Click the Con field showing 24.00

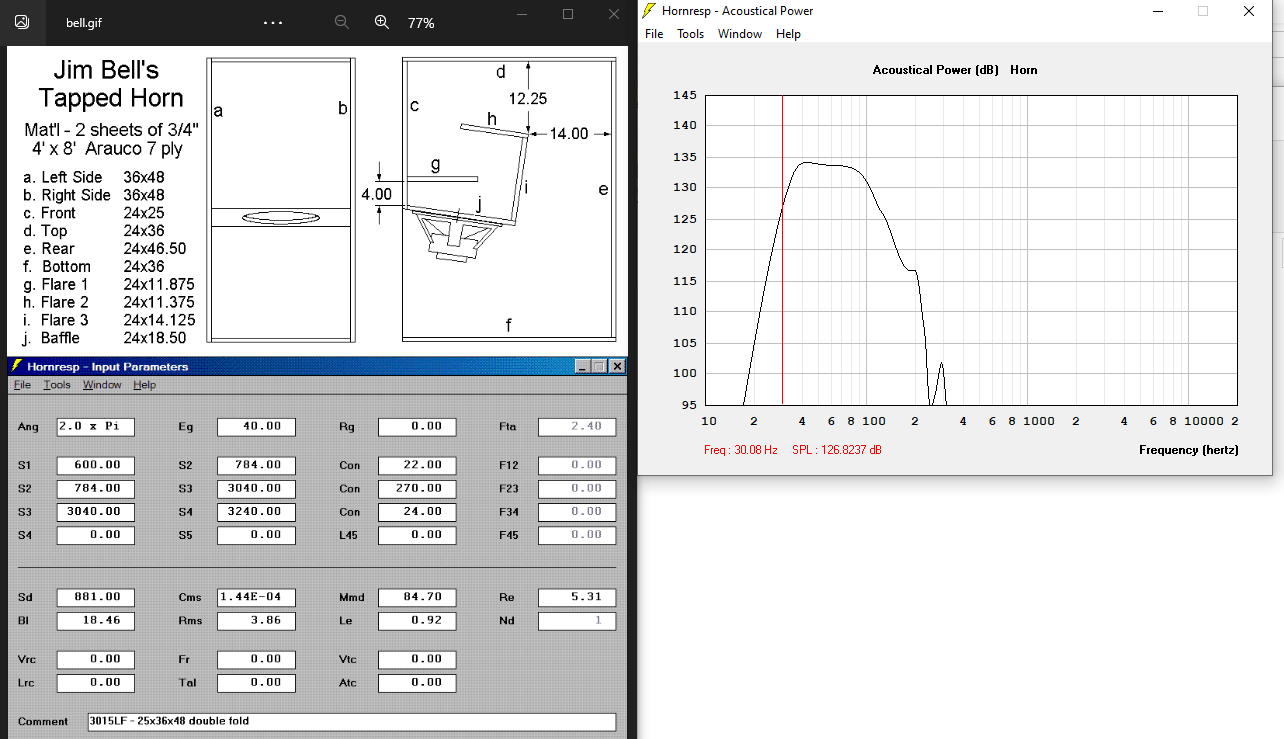tap(417, 512)
